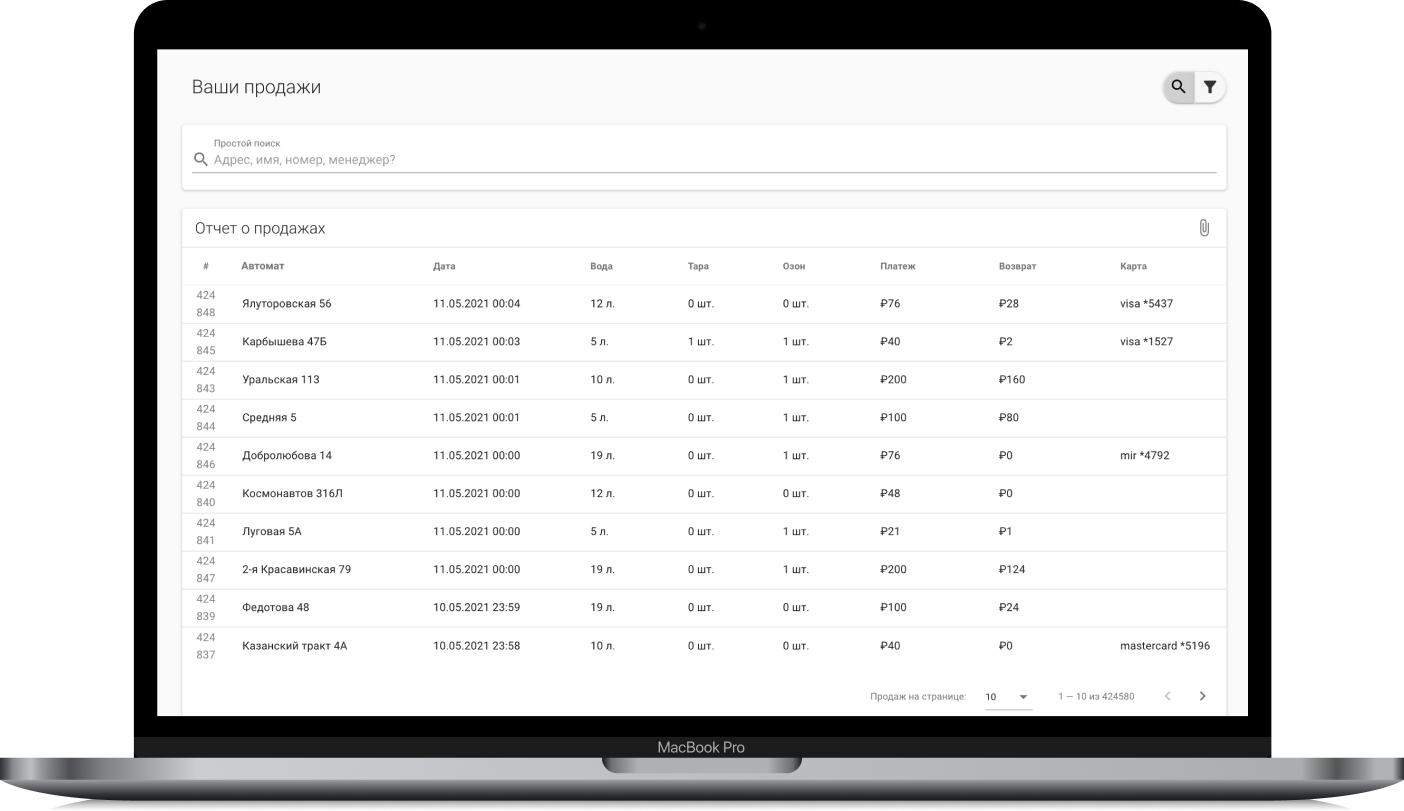Click the '1 — 10 из 424580' pagination text
The width and height of the screenshot is (1404, 811).
click(x=1096, y=697)
